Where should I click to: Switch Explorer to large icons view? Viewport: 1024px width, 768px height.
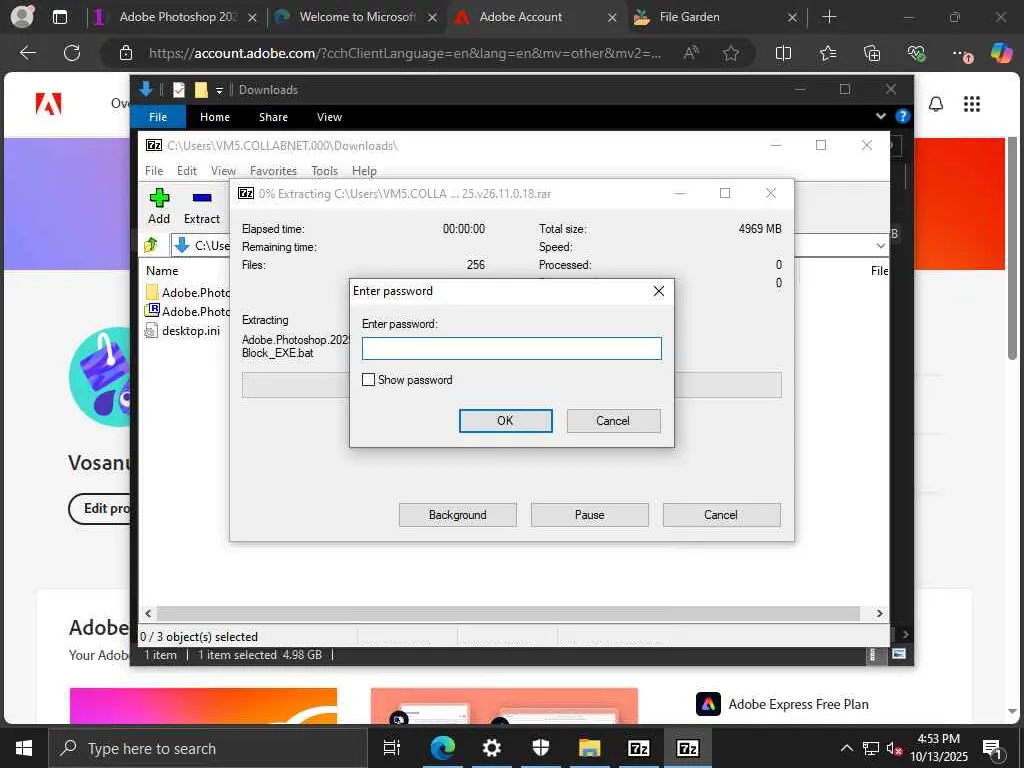coord(899,654)
